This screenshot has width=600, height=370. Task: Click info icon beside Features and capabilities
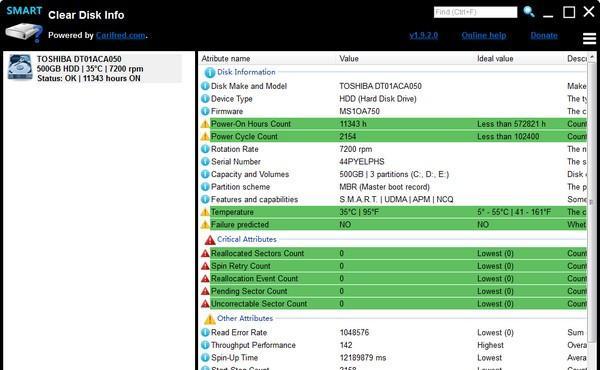(205, 199)
